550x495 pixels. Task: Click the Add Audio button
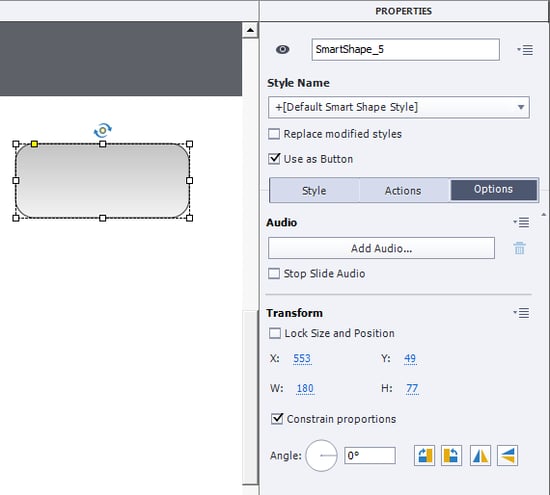381,248
